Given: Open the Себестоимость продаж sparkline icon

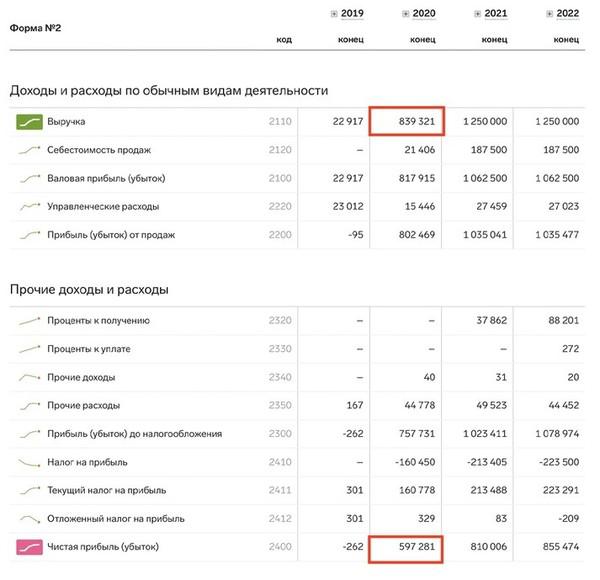Looking at the screenshot, I should pos(29,150).
